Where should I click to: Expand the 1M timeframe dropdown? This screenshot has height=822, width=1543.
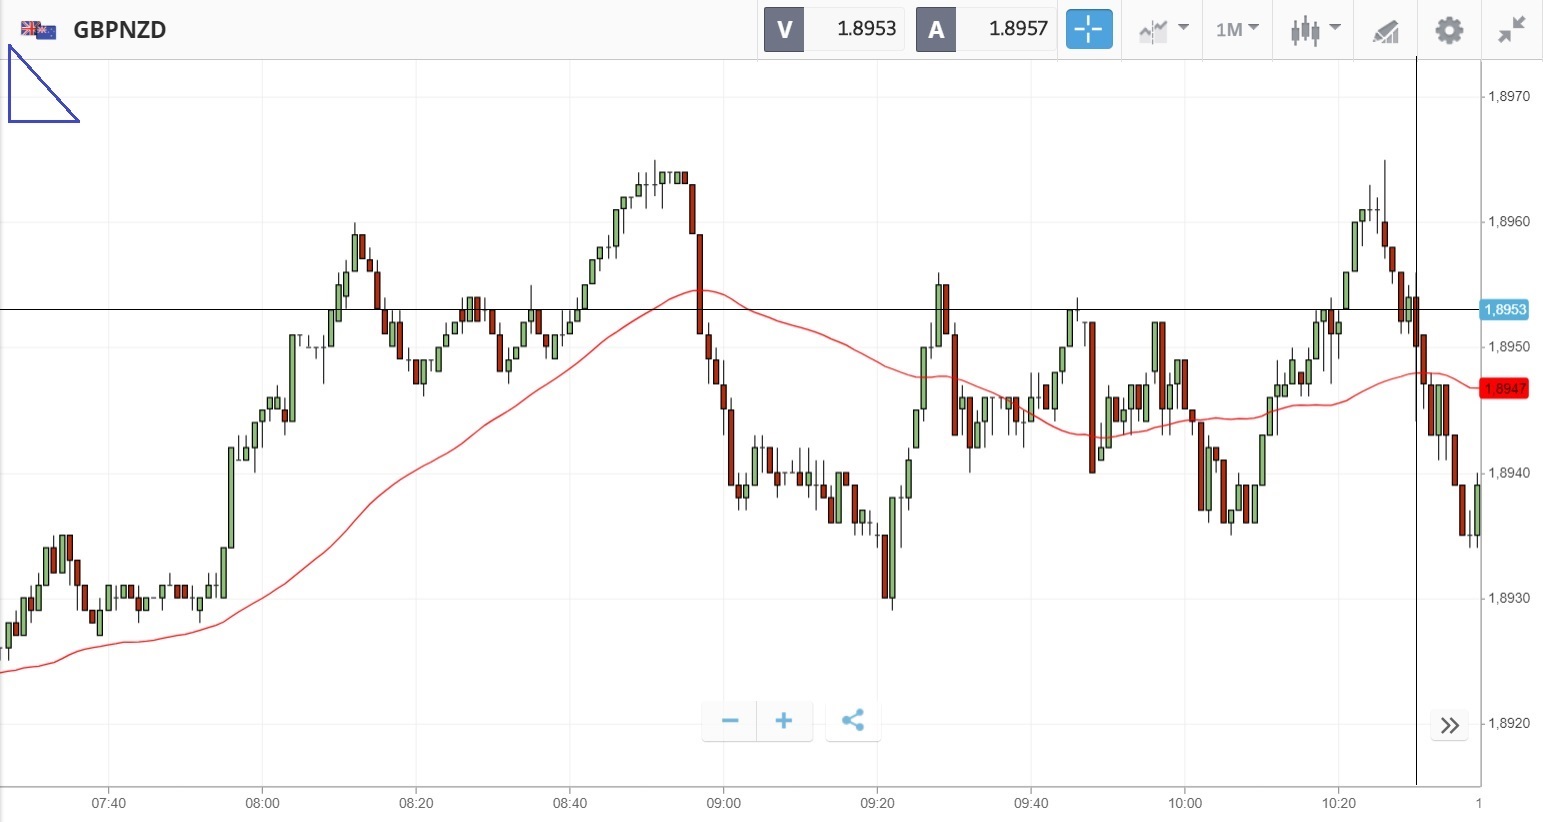(1237, 30)
